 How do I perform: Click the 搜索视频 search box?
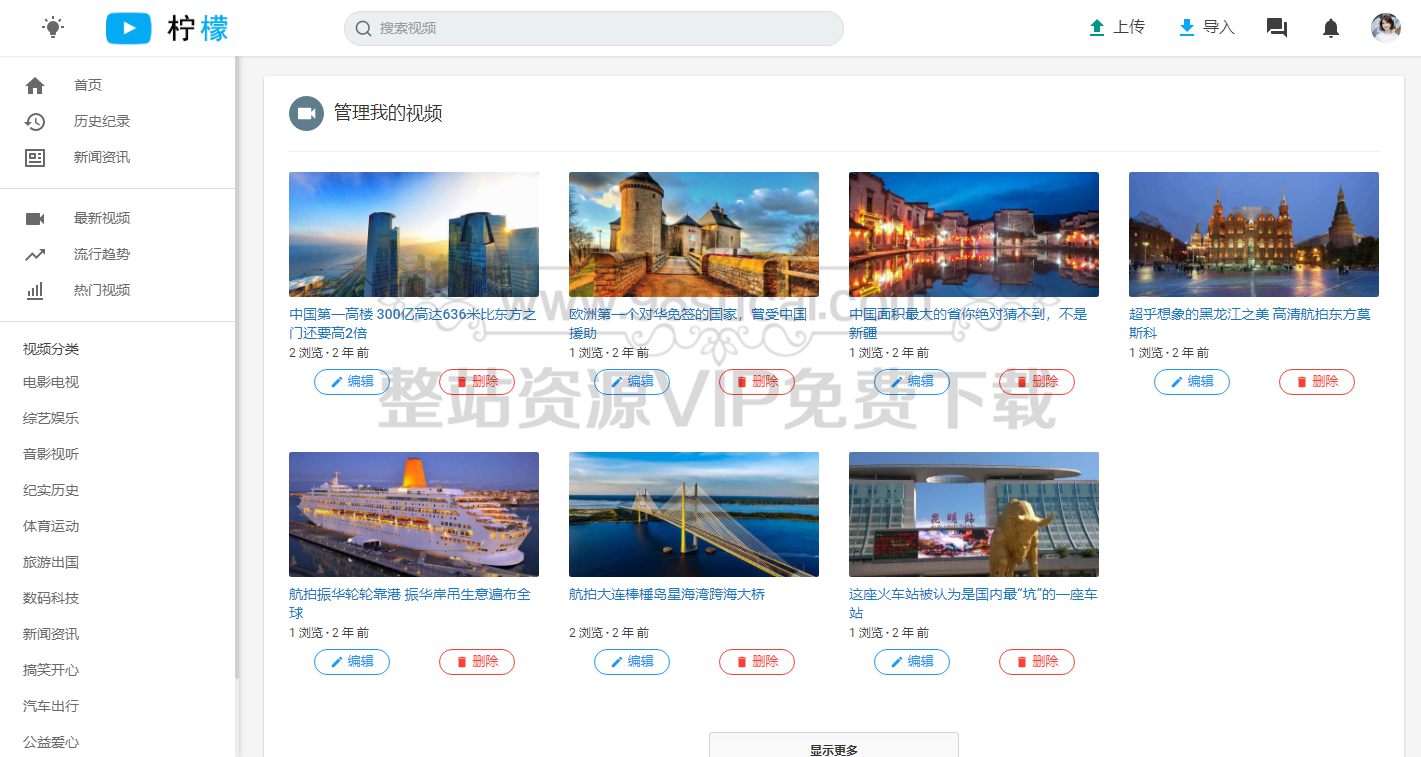pos(594,29)
